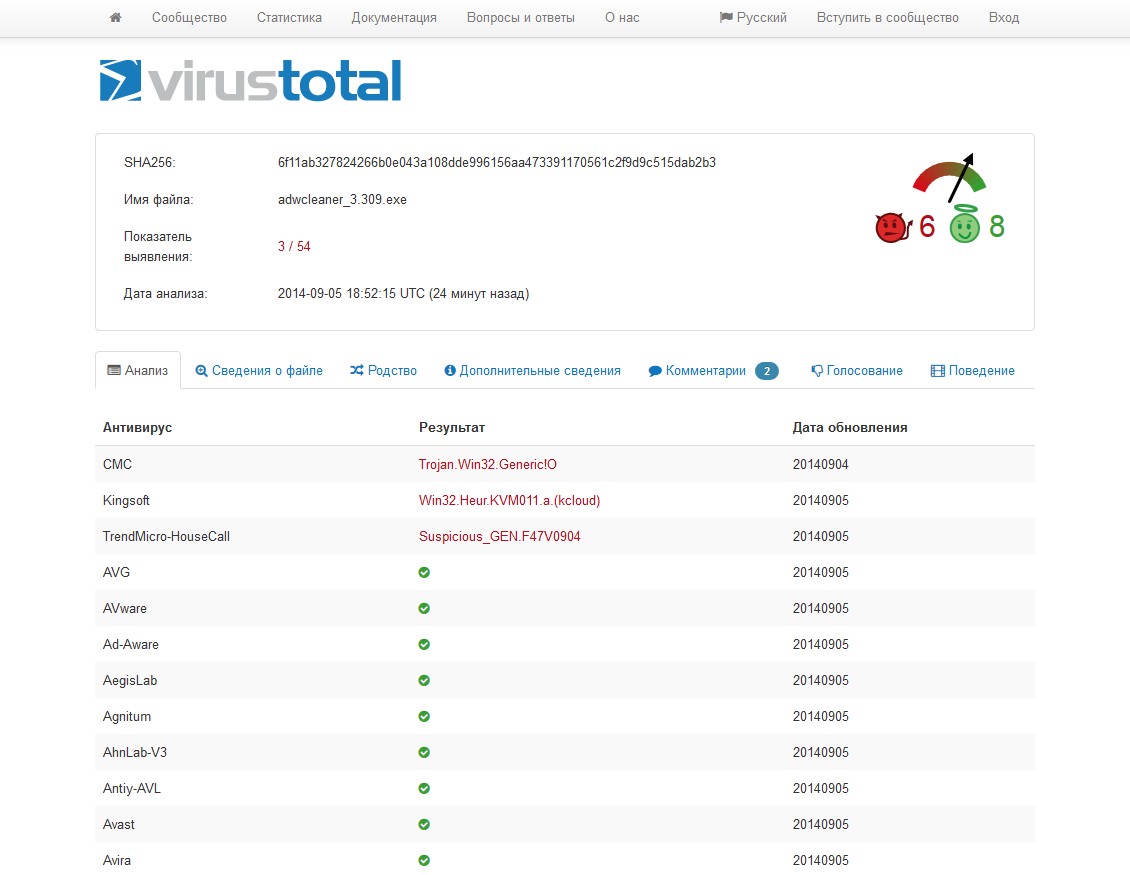Open the Русский language selector
The height and width of the screenshot is (875, 1130).
(753, 17)
